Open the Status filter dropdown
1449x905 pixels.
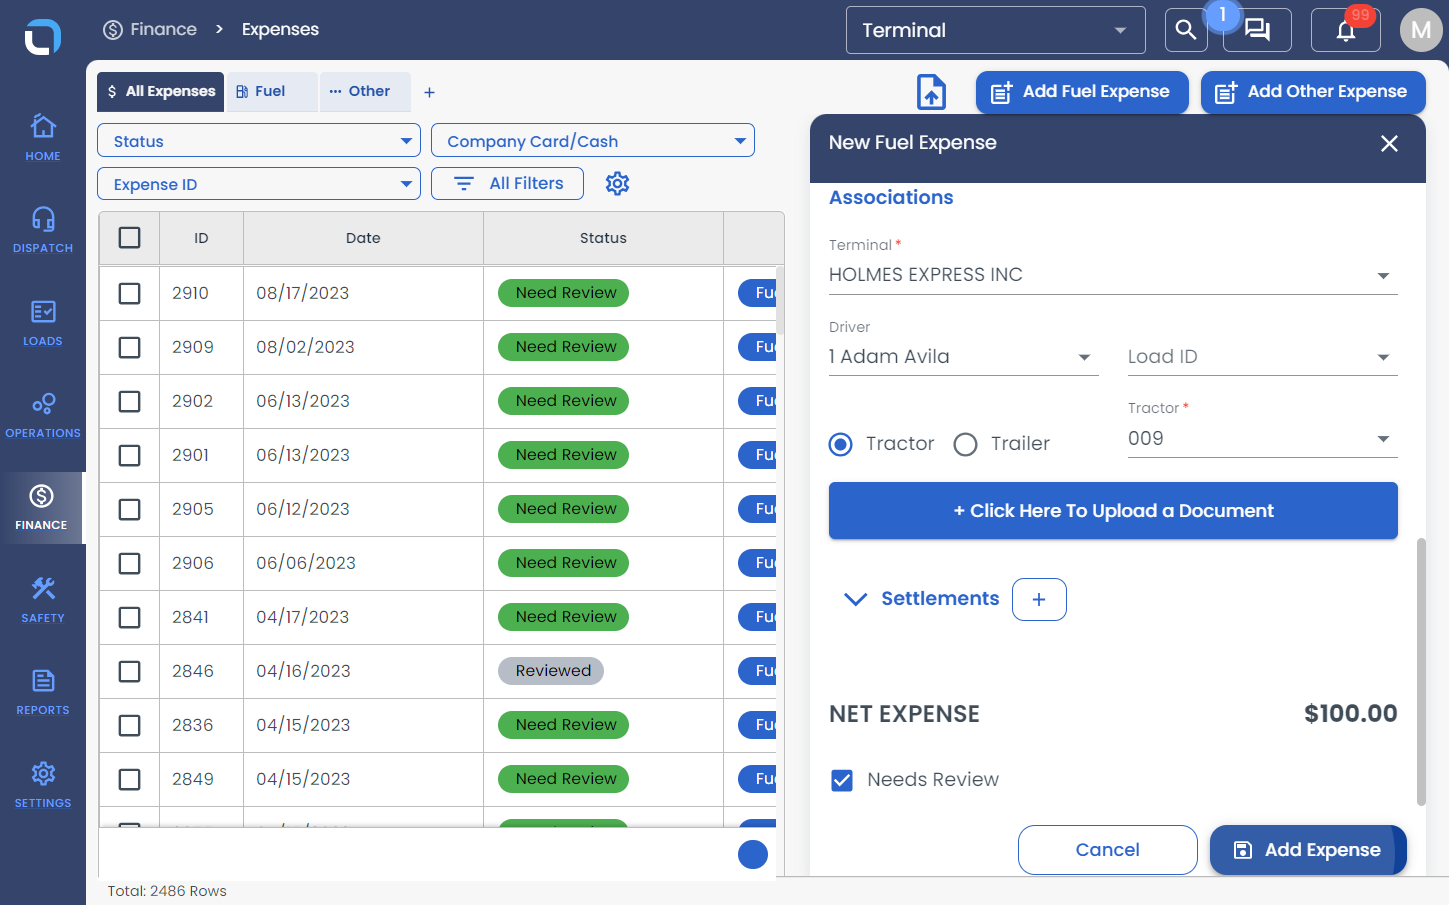click(259, 141)
